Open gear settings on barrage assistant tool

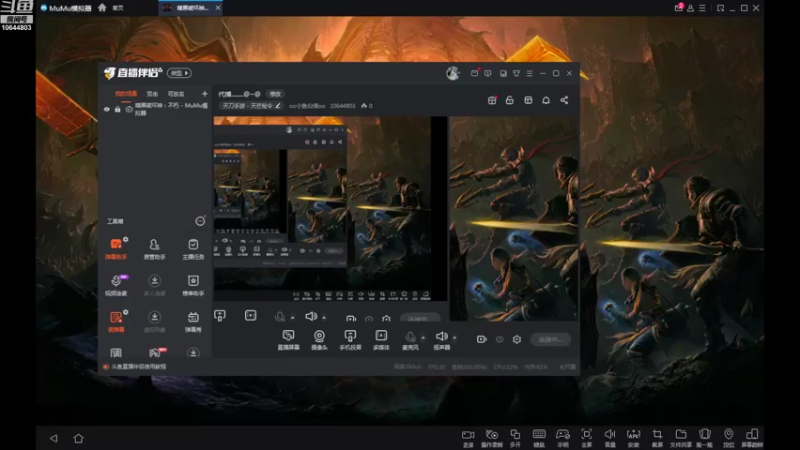[126, 239]
